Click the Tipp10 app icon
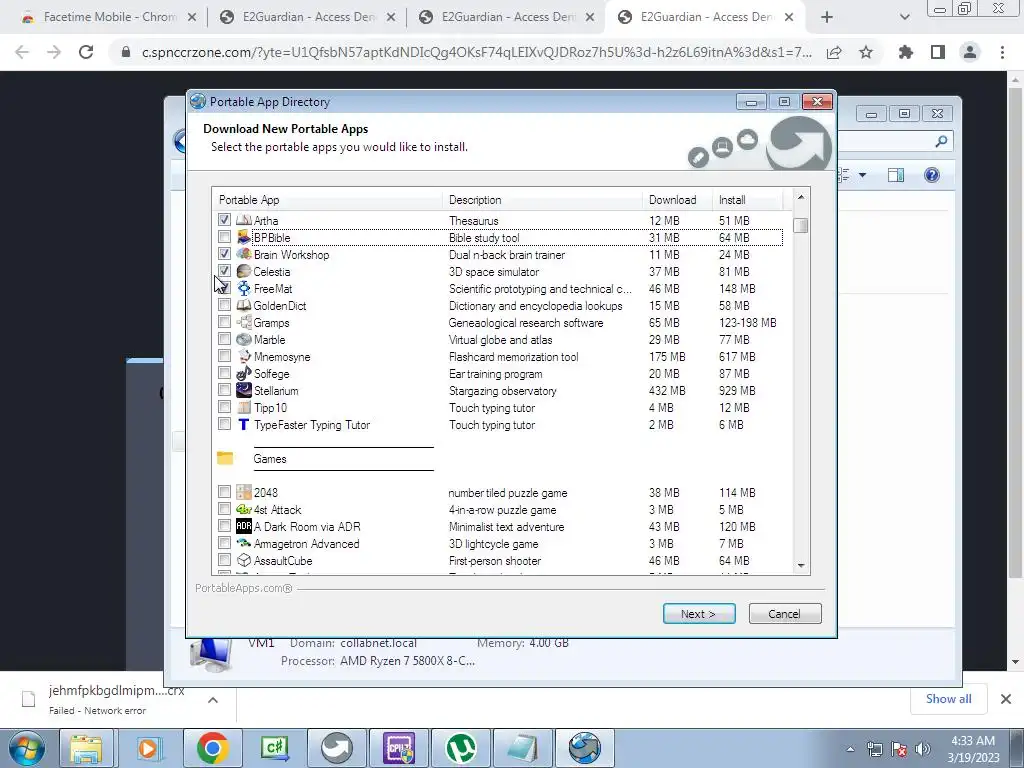This screenshot has height=768, width=1024. coord(244,407)
